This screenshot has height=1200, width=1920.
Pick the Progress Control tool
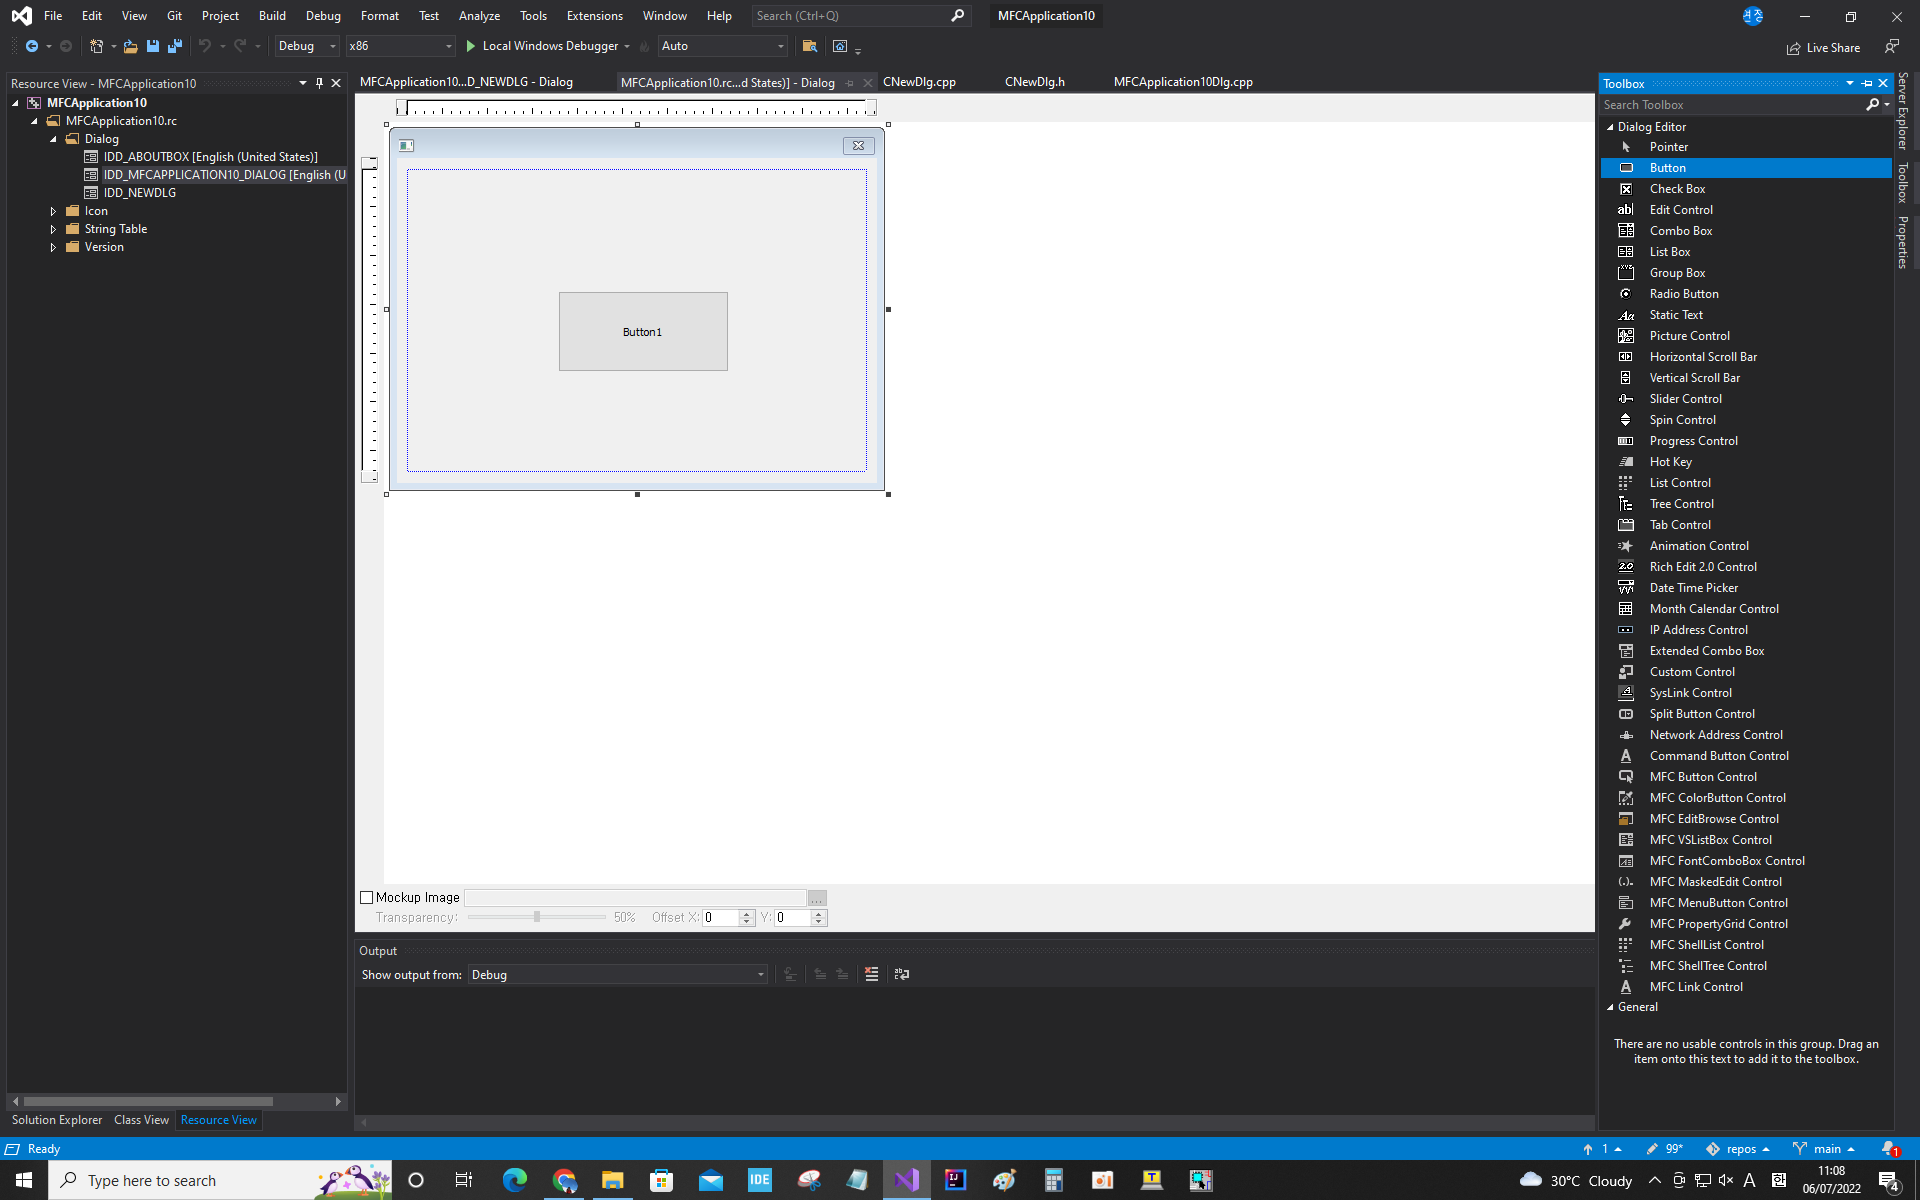(x=1746, y=441)
